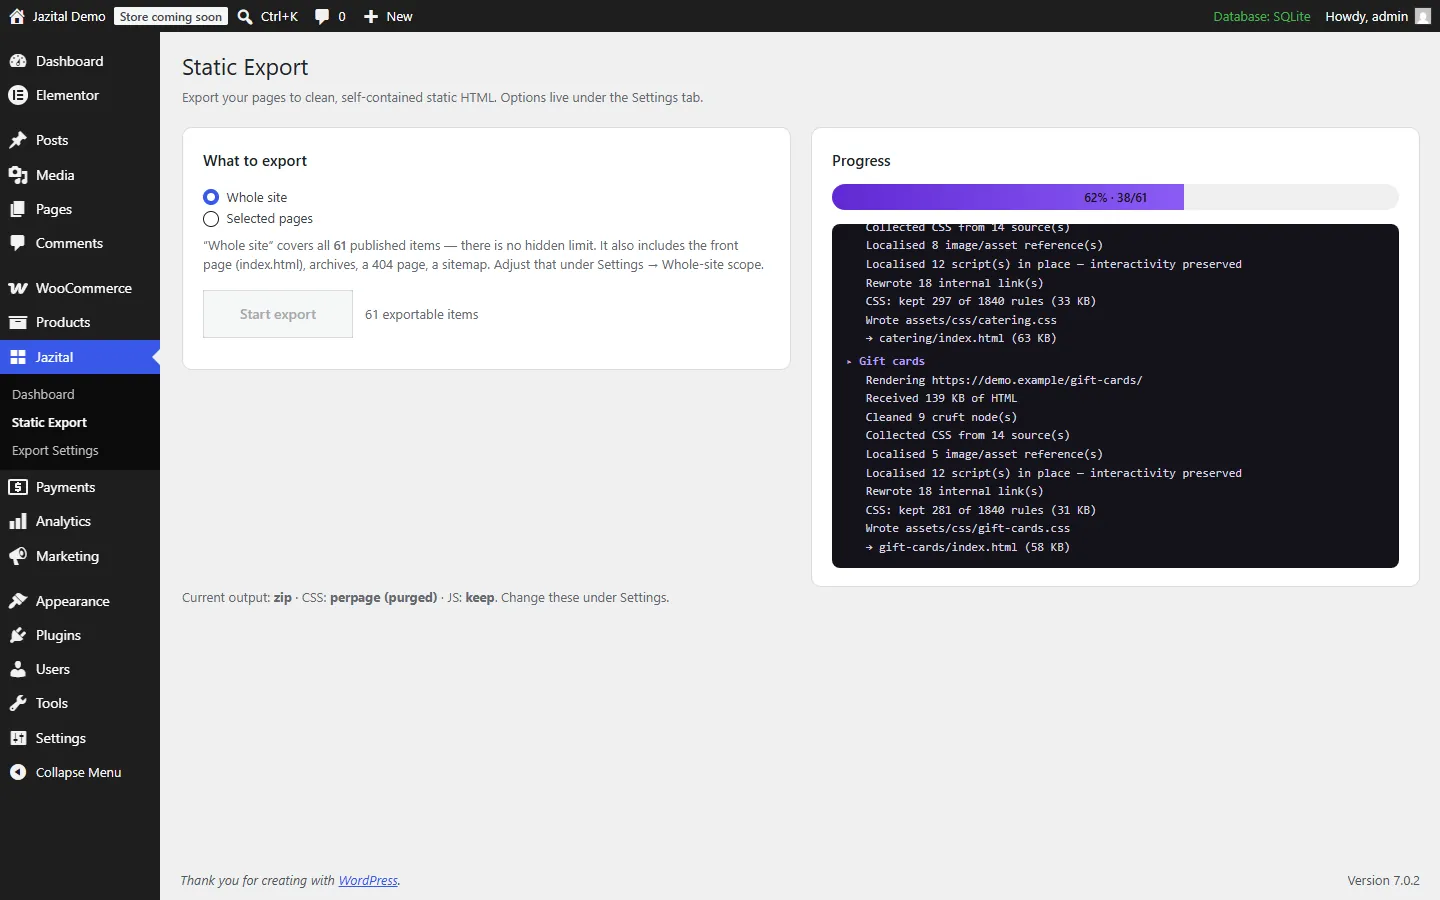Click the Collapse Menu arrow icon
This screenshot has height=900, width=1440.
[18, 772]
